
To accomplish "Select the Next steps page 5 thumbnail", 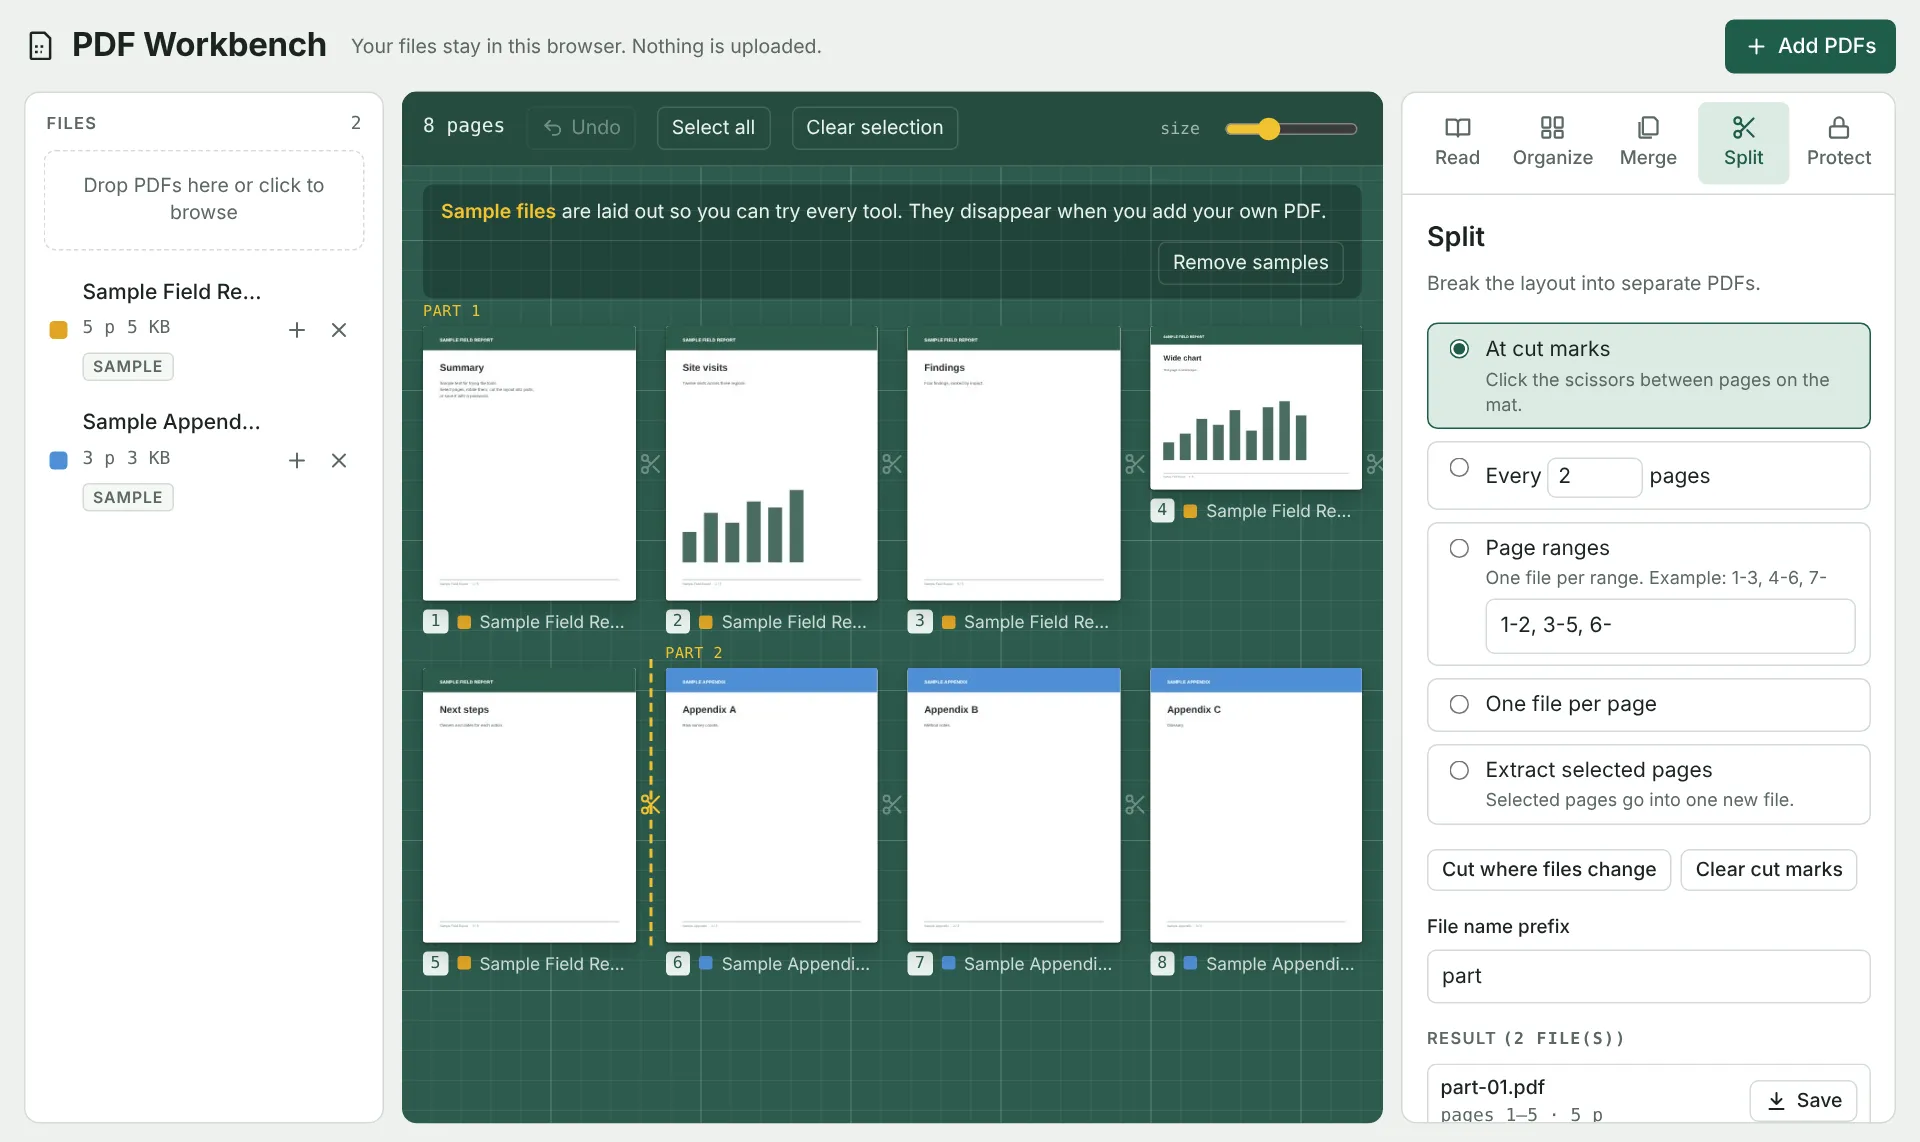I will click(x=529, y=805).
